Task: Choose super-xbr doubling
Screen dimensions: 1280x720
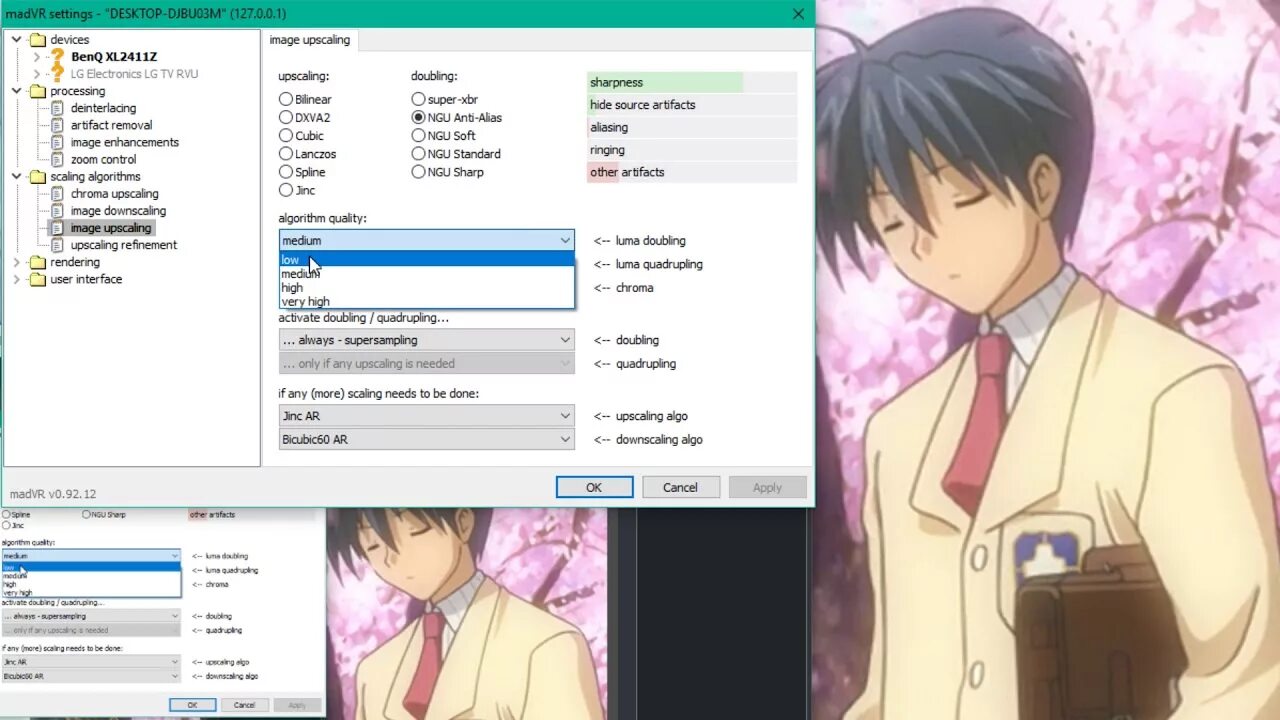Action: click(418, 99)
